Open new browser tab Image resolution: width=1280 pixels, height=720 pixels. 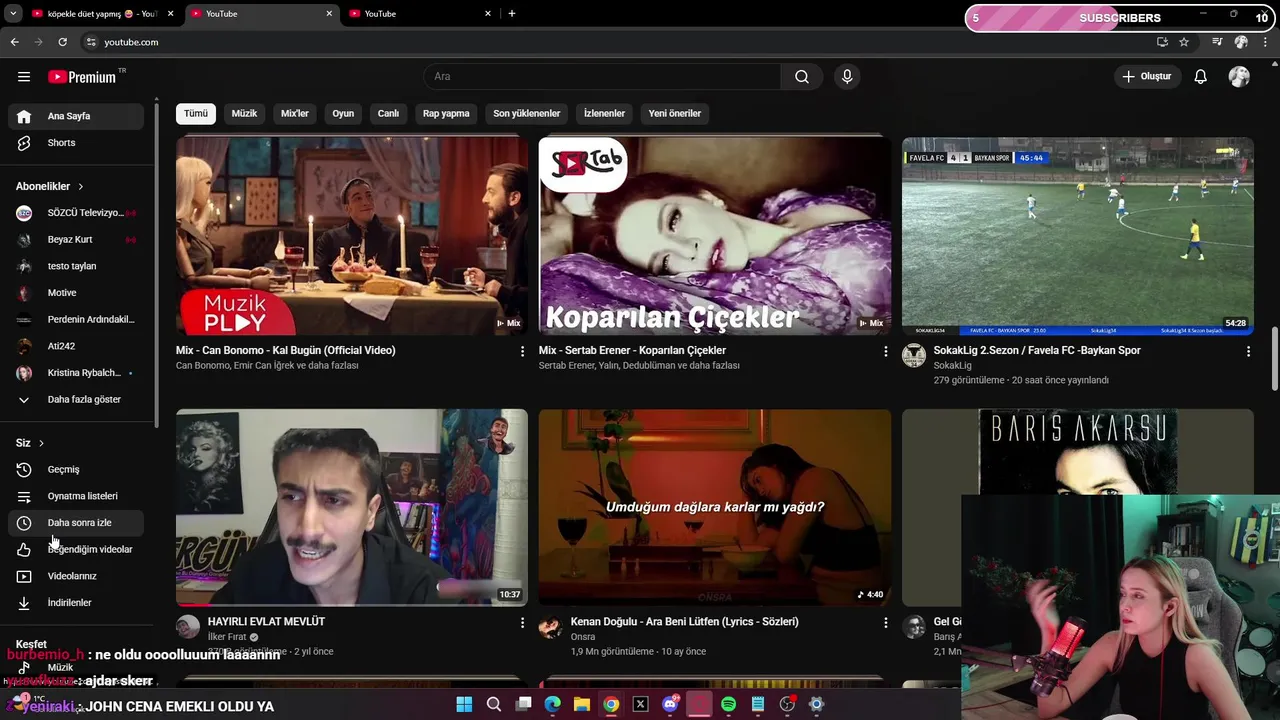512,14
